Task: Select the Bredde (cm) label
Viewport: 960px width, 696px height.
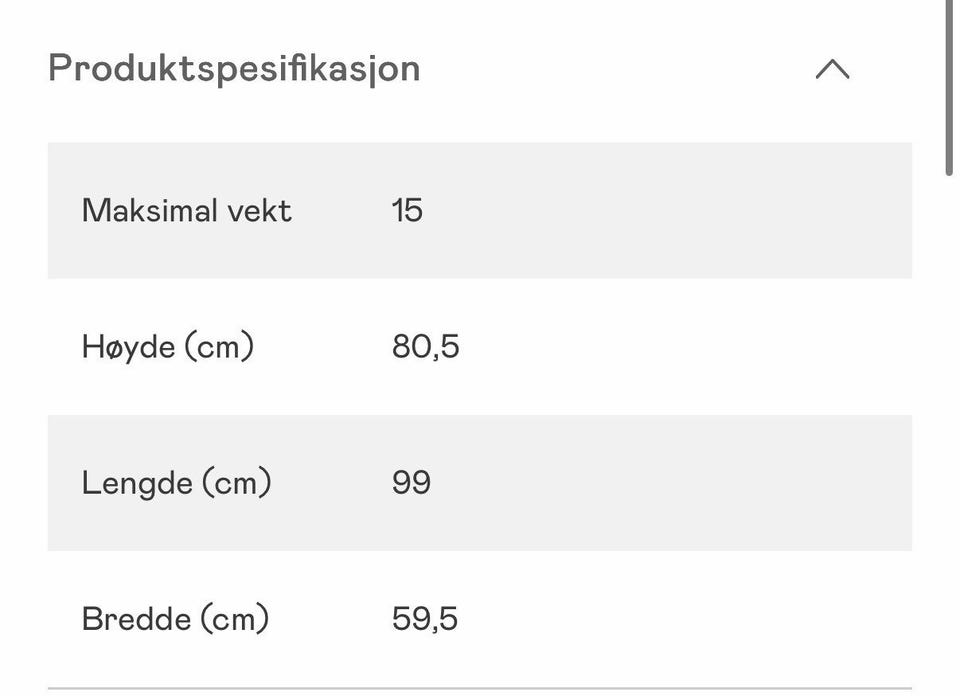Action: [x=175, y=619]
